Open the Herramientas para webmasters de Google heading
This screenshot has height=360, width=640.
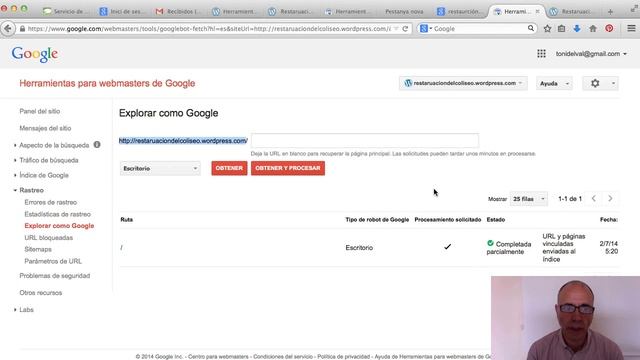click(x=107, y=83)
